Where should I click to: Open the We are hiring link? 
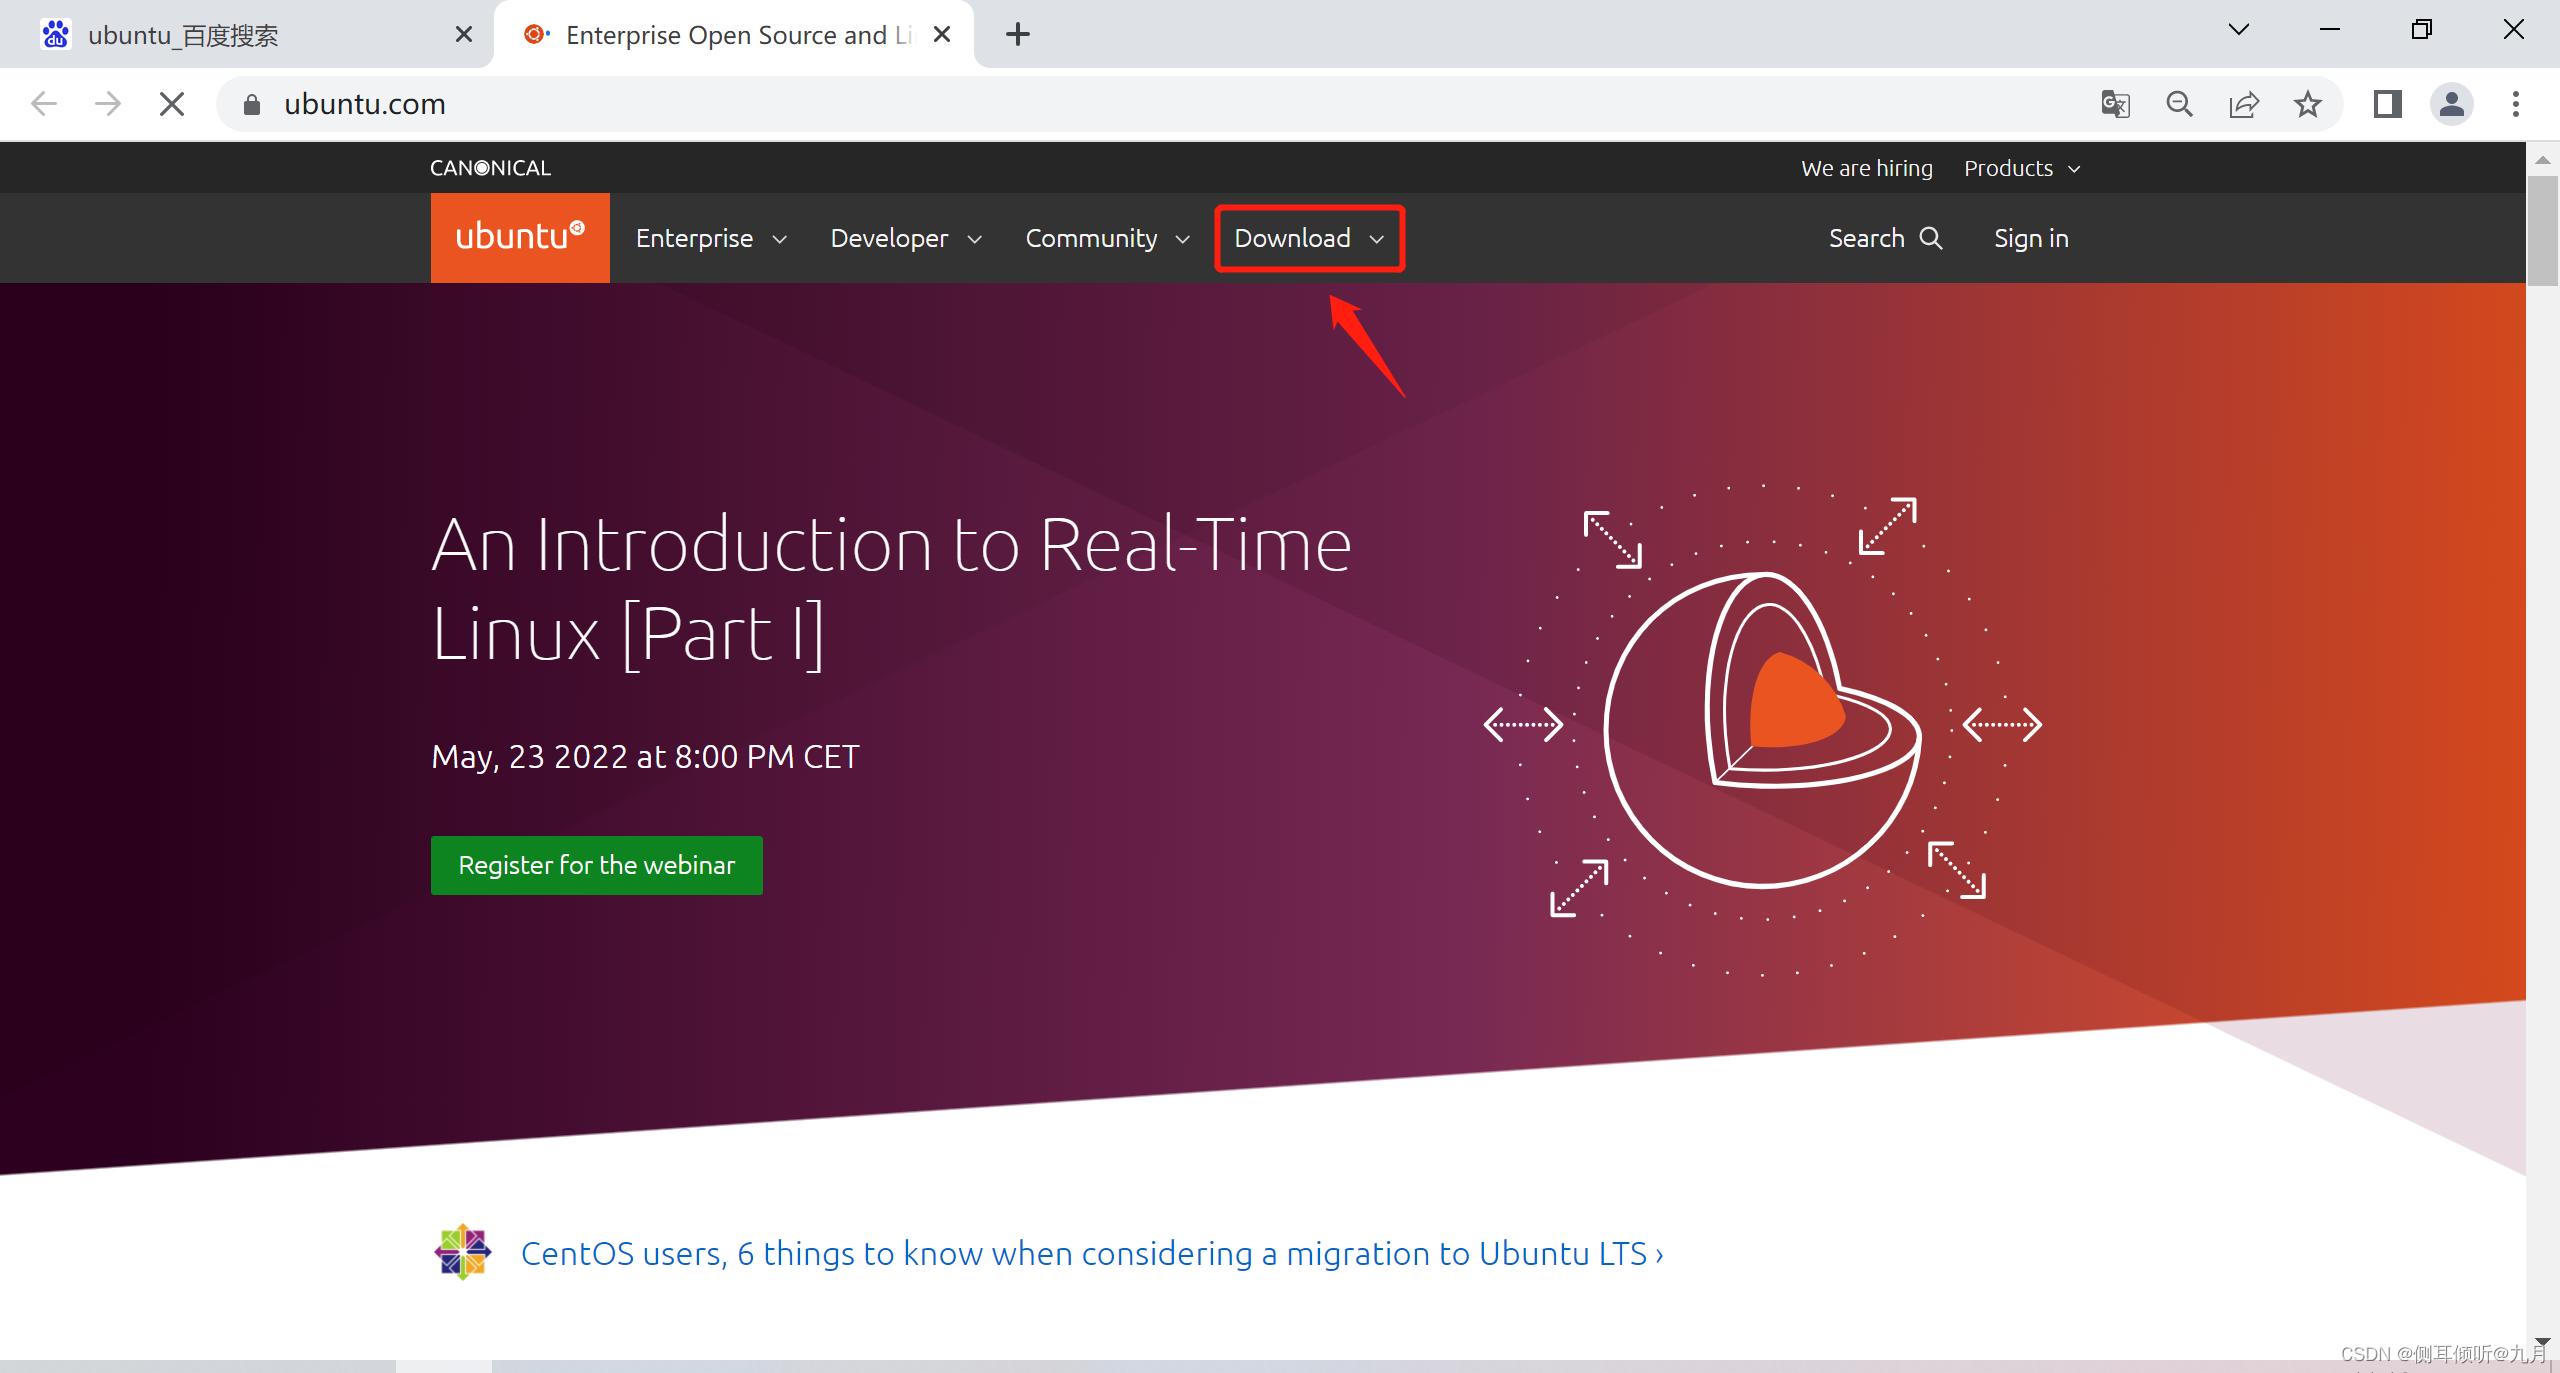click(x=1867, y=168)
